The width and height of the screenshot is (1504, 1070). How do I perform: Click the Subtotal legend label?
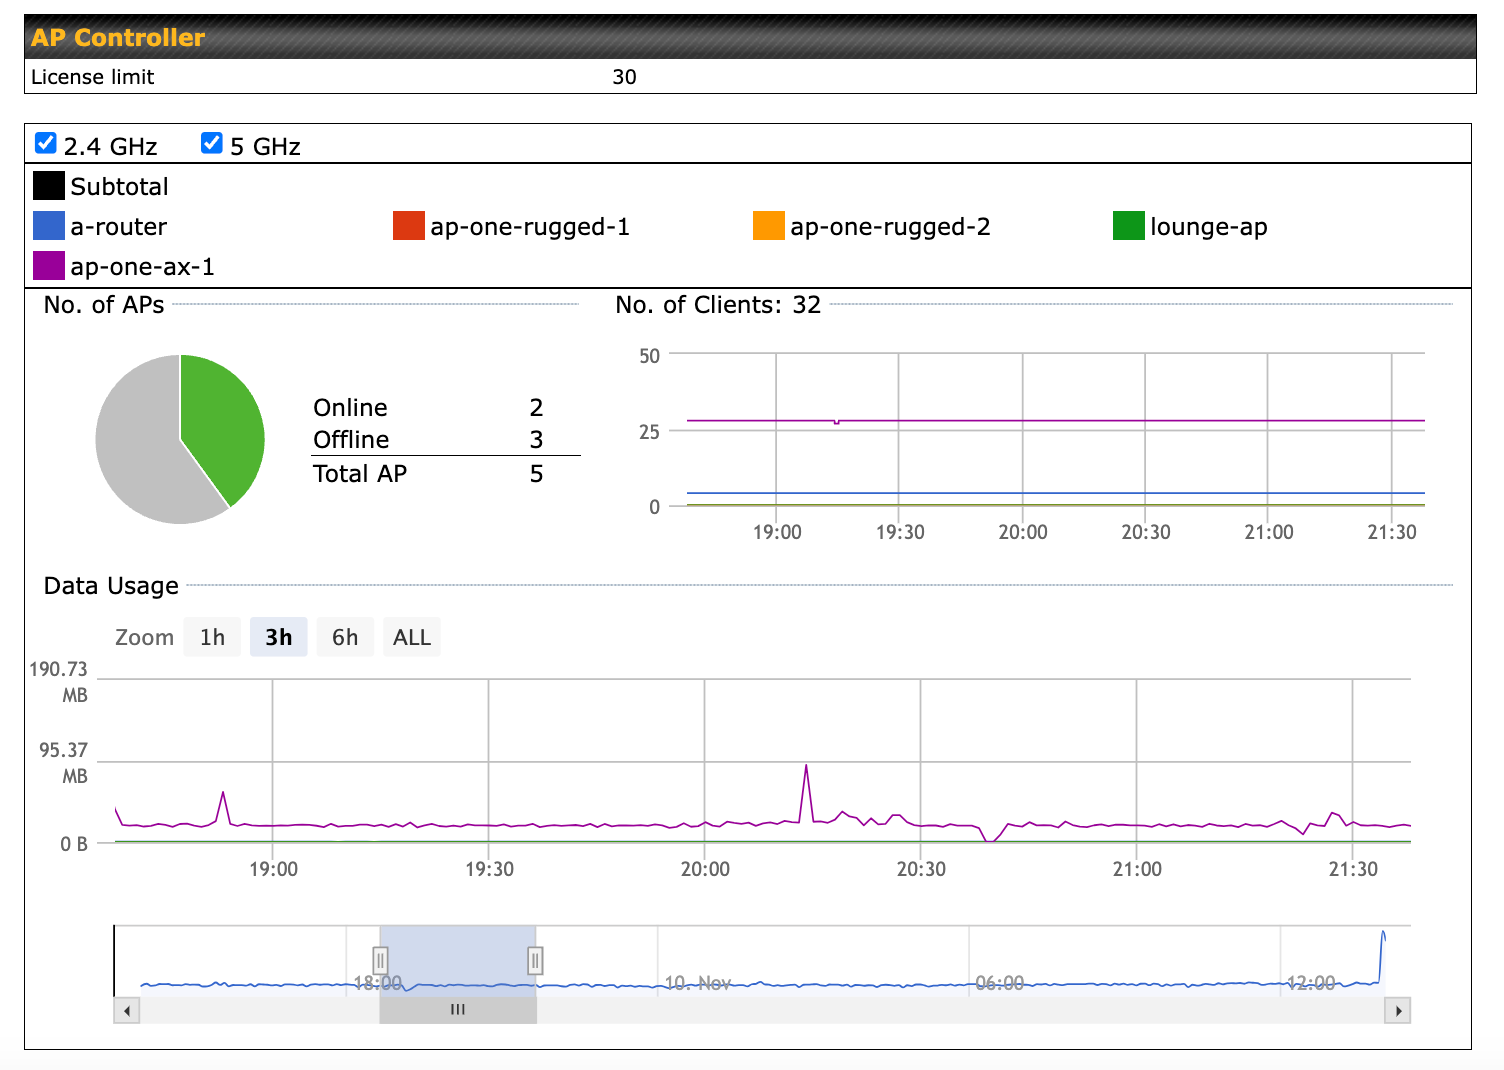119,186
